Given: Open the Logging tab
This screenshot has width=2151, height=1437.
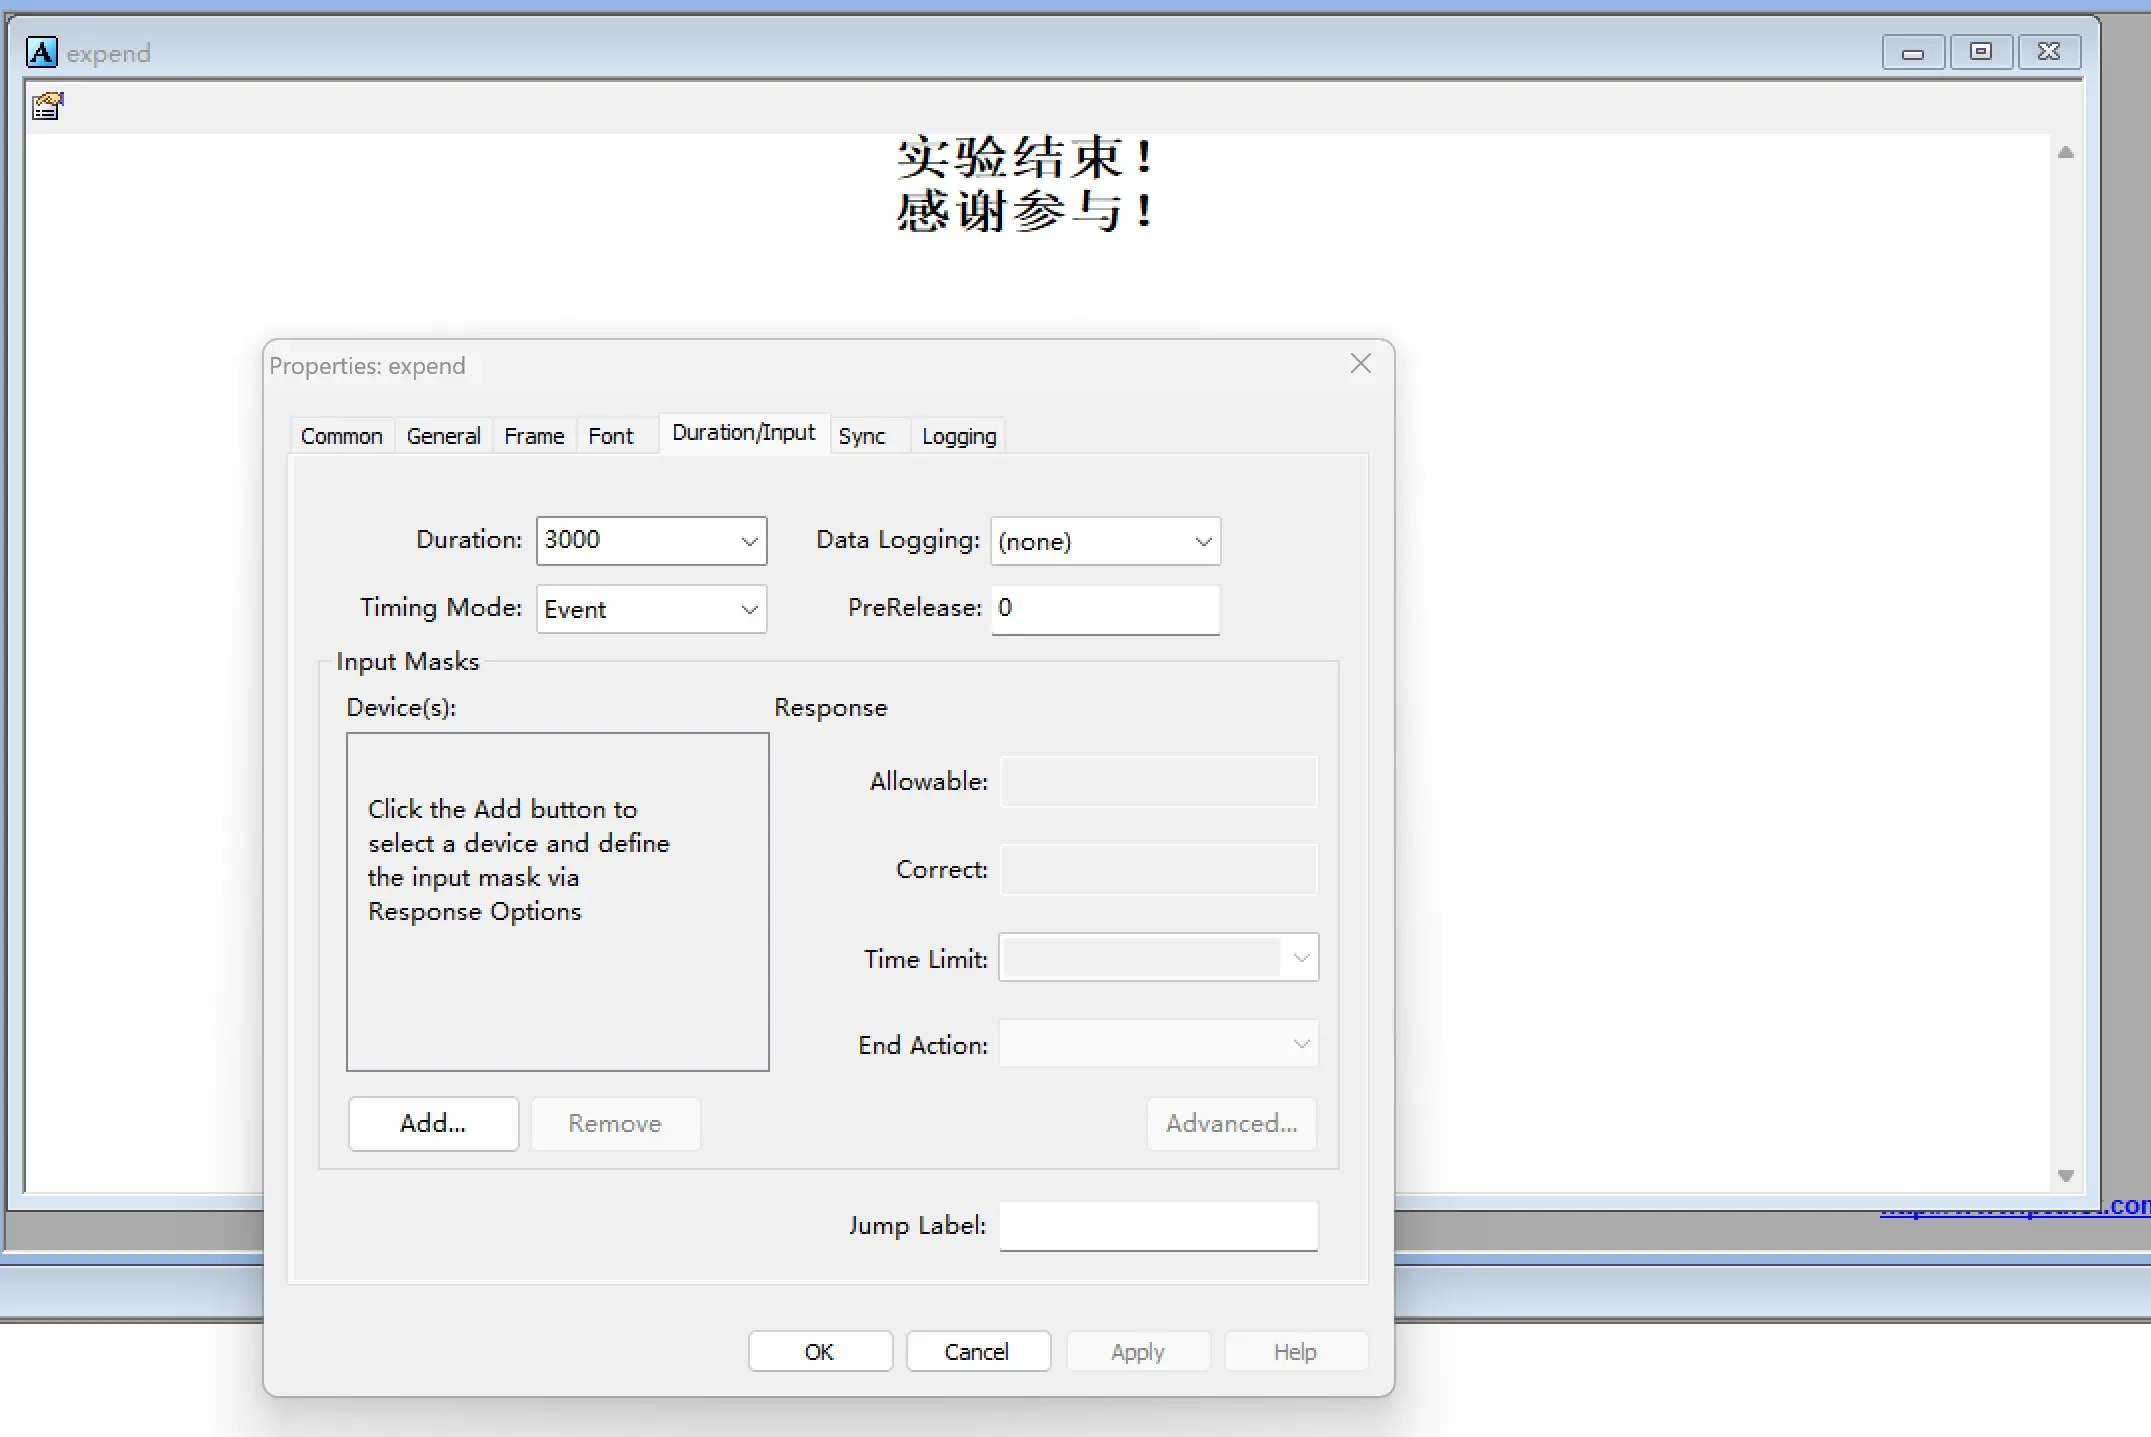Looking at the screenshot, I should pos(959,436).
